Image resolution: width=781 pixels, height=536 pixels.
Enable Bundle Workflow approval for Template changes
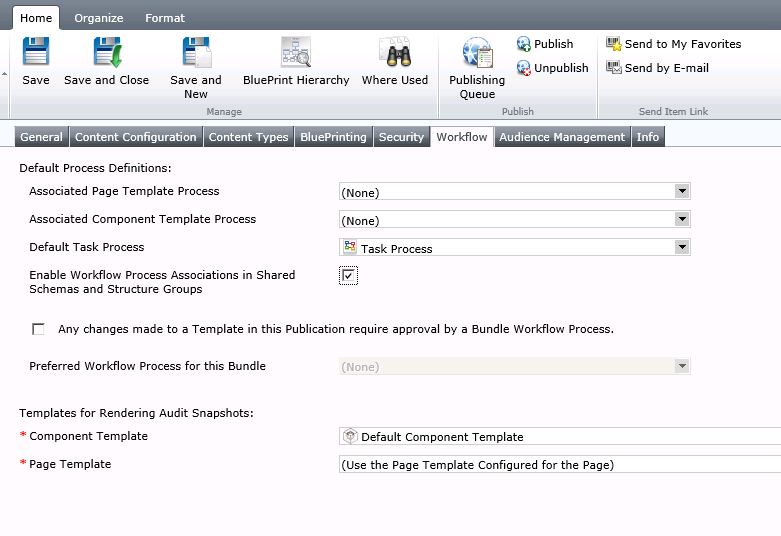(38, 329)
